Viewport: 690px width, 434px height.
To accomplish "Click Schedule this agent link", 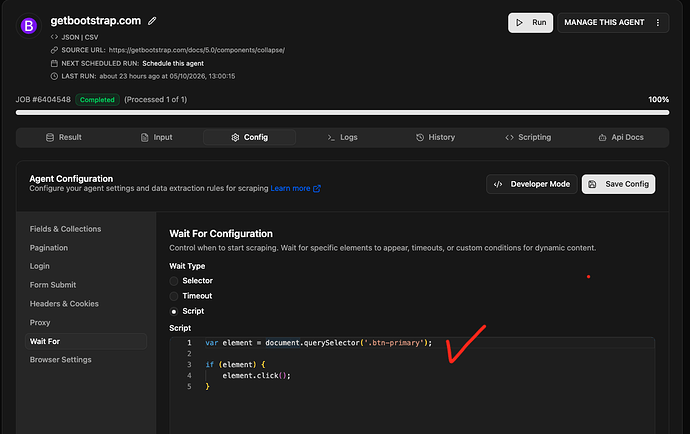I will (x=173, y=63).
